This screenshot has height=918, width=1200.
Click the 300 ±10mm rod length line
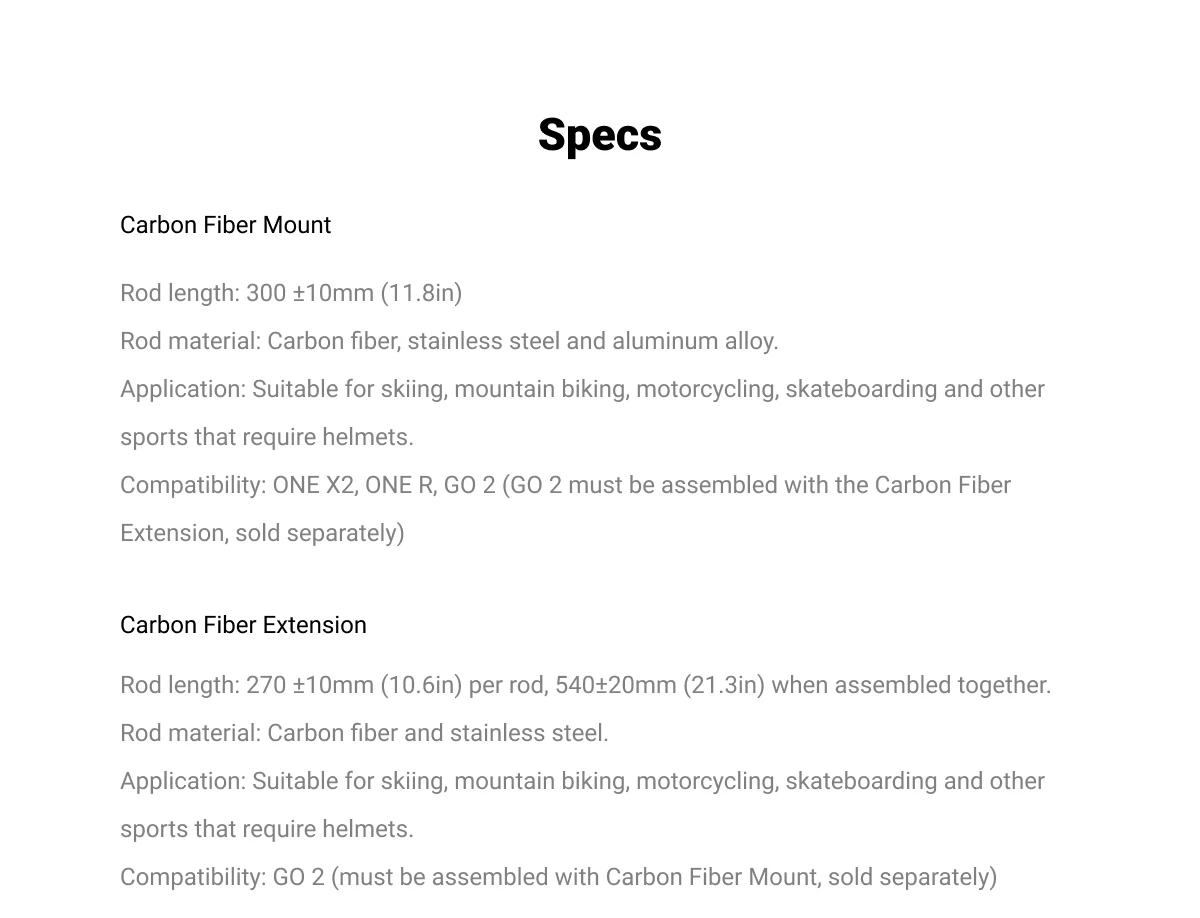290,293
